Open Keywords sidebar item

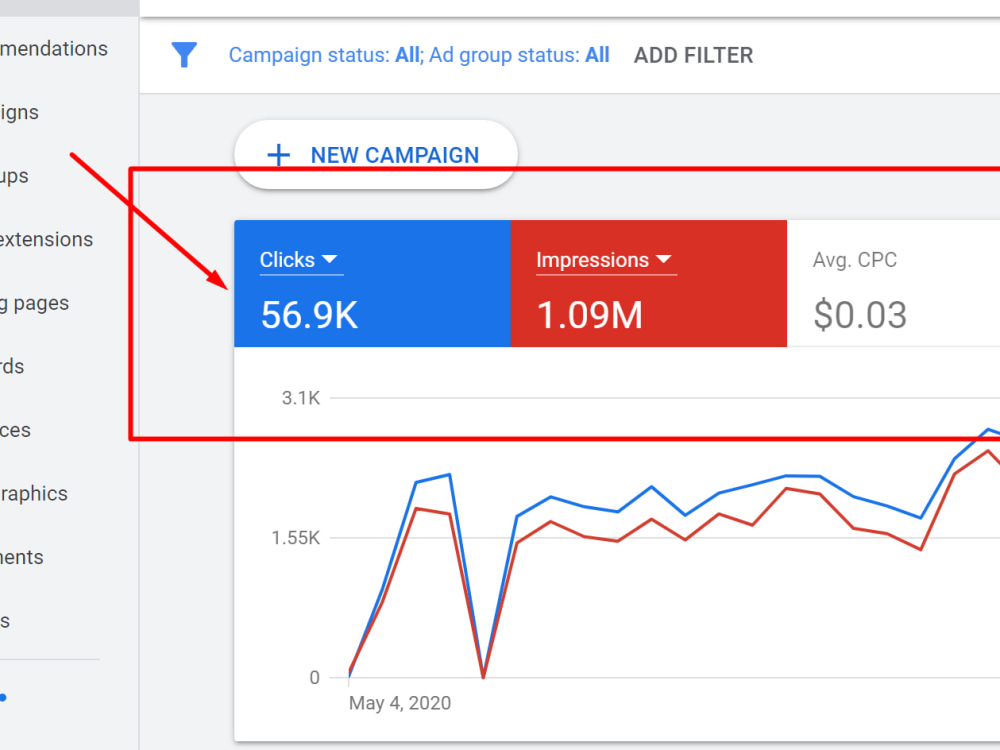(x=12, y=367)
